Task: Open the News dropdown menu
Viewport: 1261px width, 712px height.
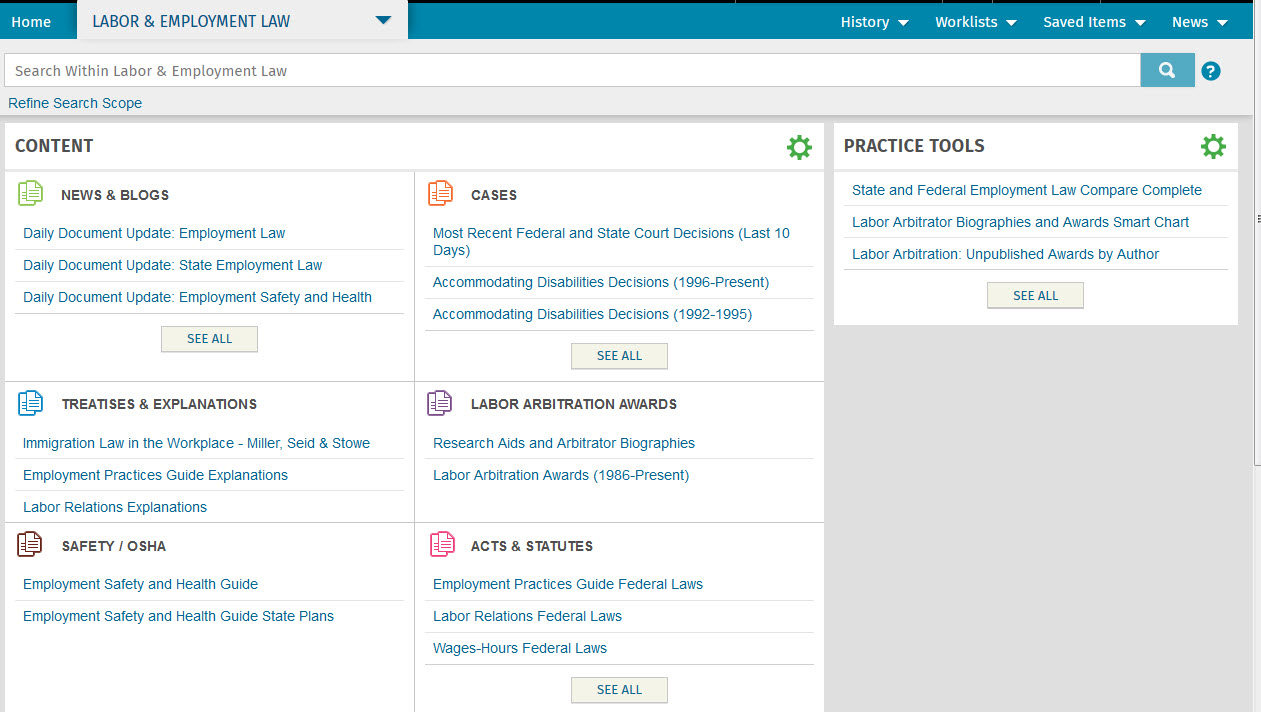Action: pos(1200,22)
